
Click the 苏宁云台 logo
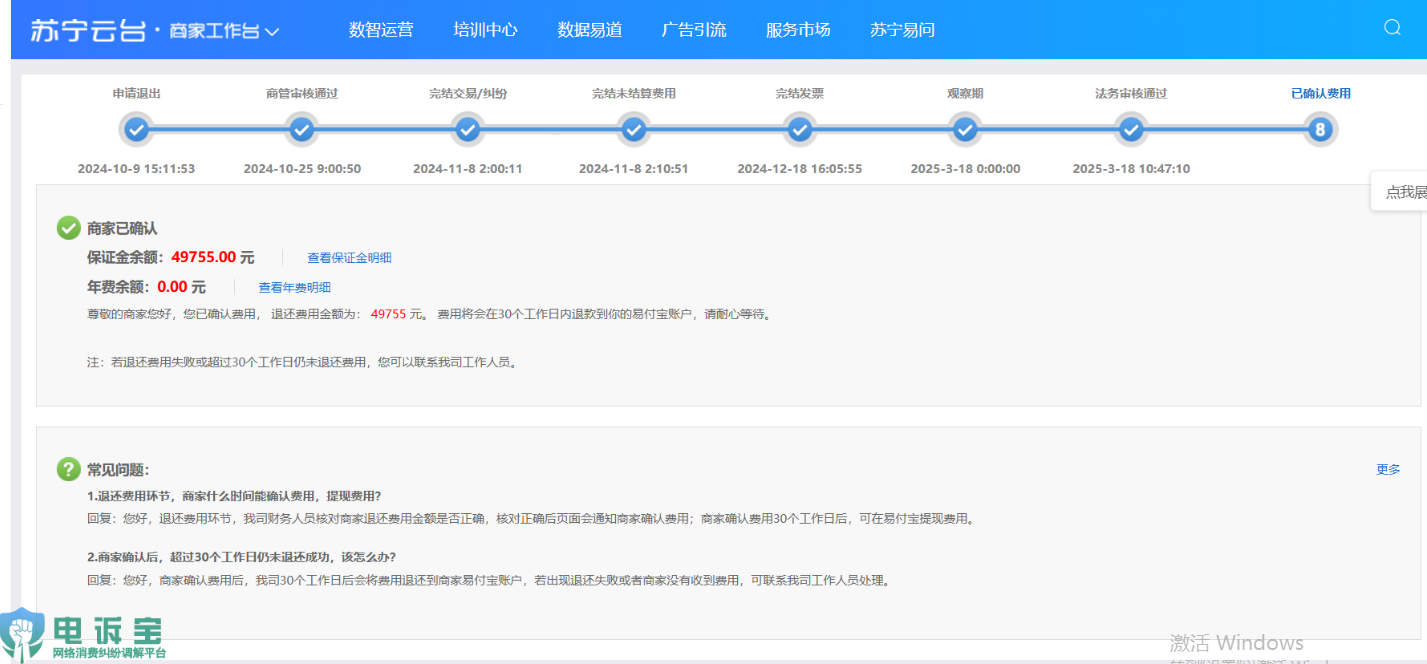88,30
